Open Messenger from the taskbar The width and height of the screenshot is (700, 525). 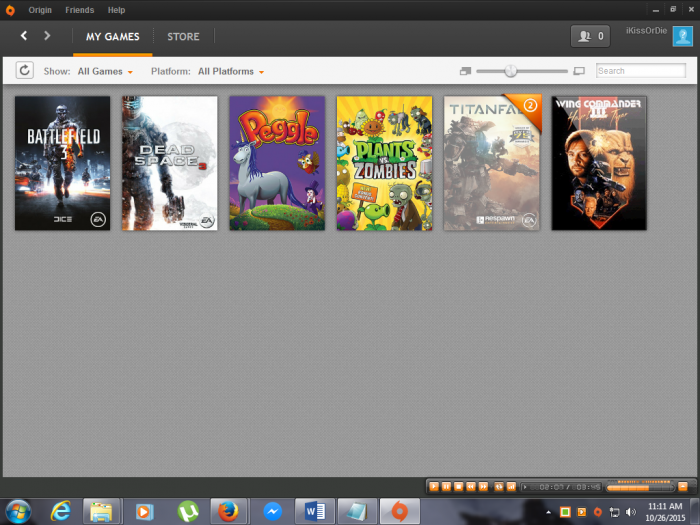(272, 512)
